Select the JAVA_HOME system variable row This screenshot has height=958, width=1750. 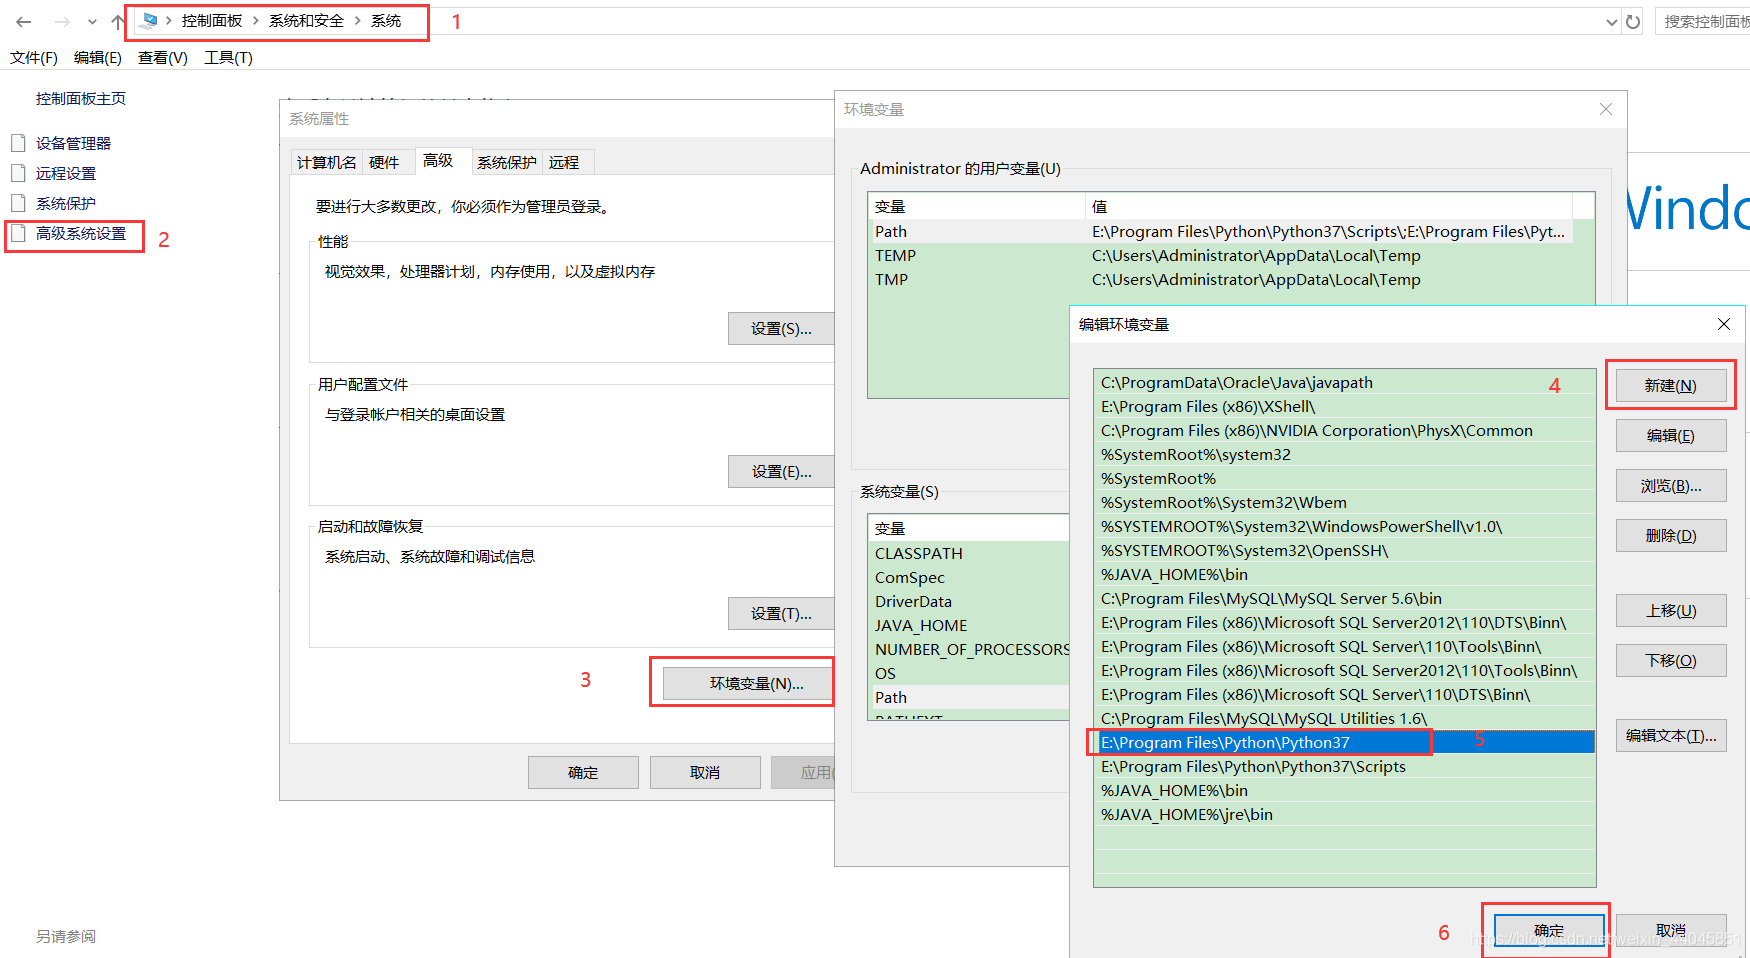point(921,626)
